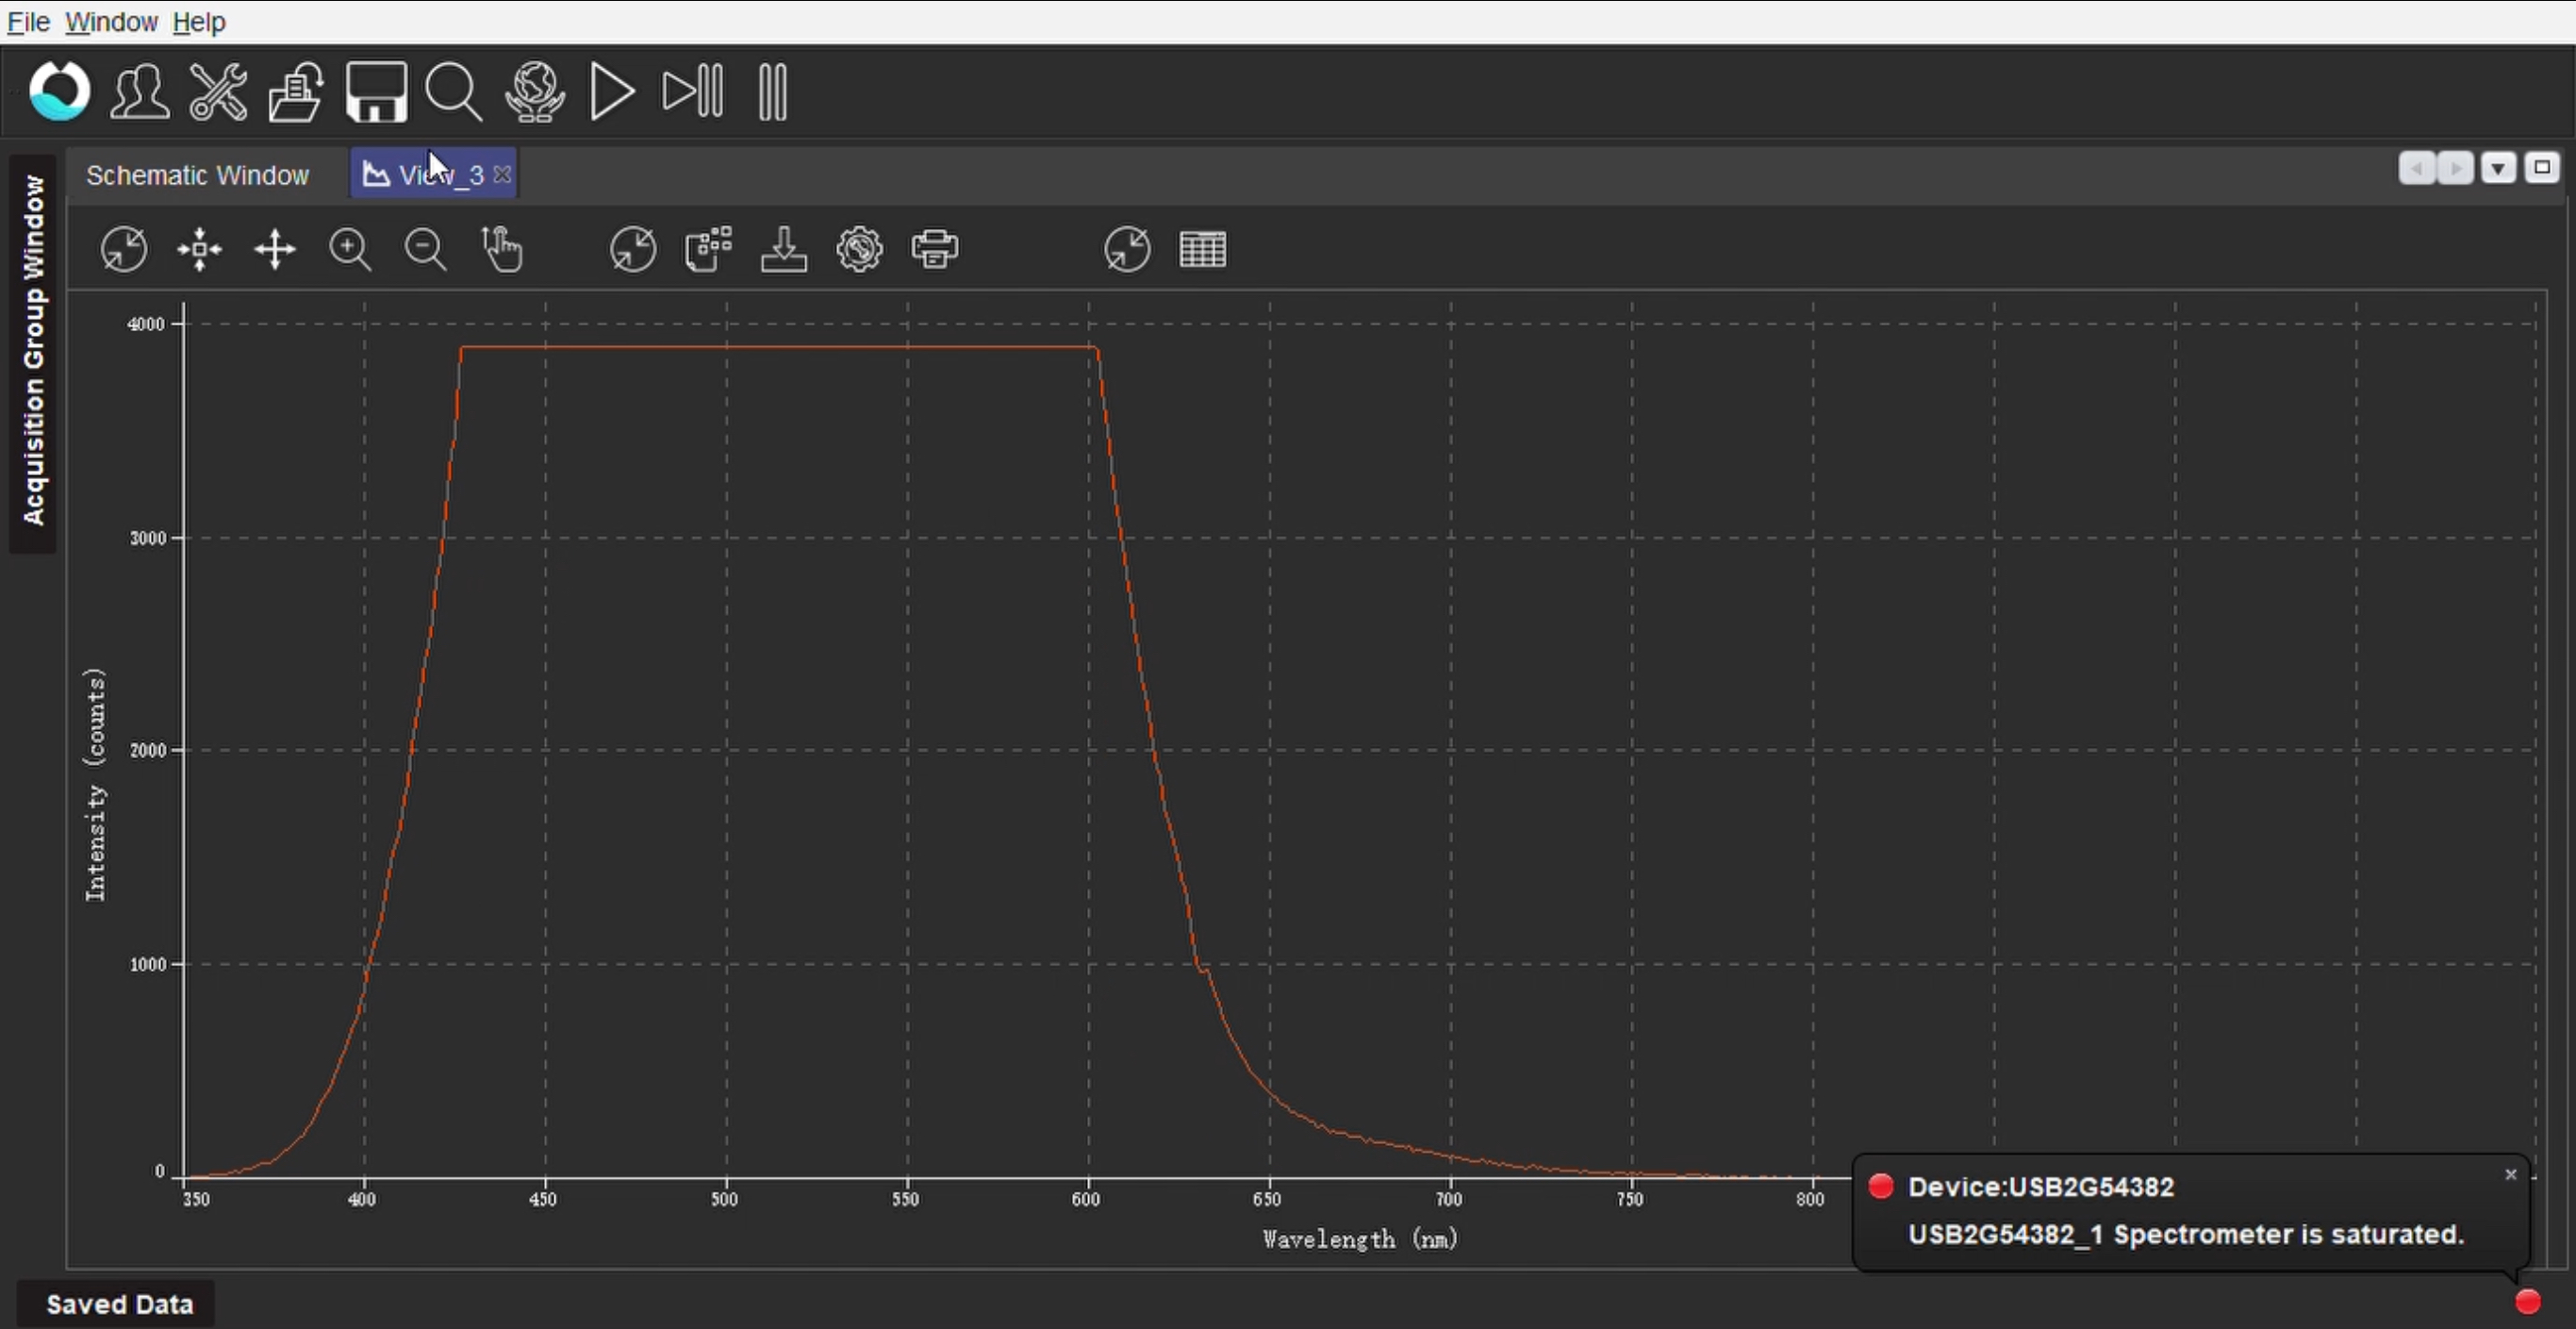Toggle the manual pan hand tool
Viewport: 2576px width, 1329px height.
click(x=501, y=249)
